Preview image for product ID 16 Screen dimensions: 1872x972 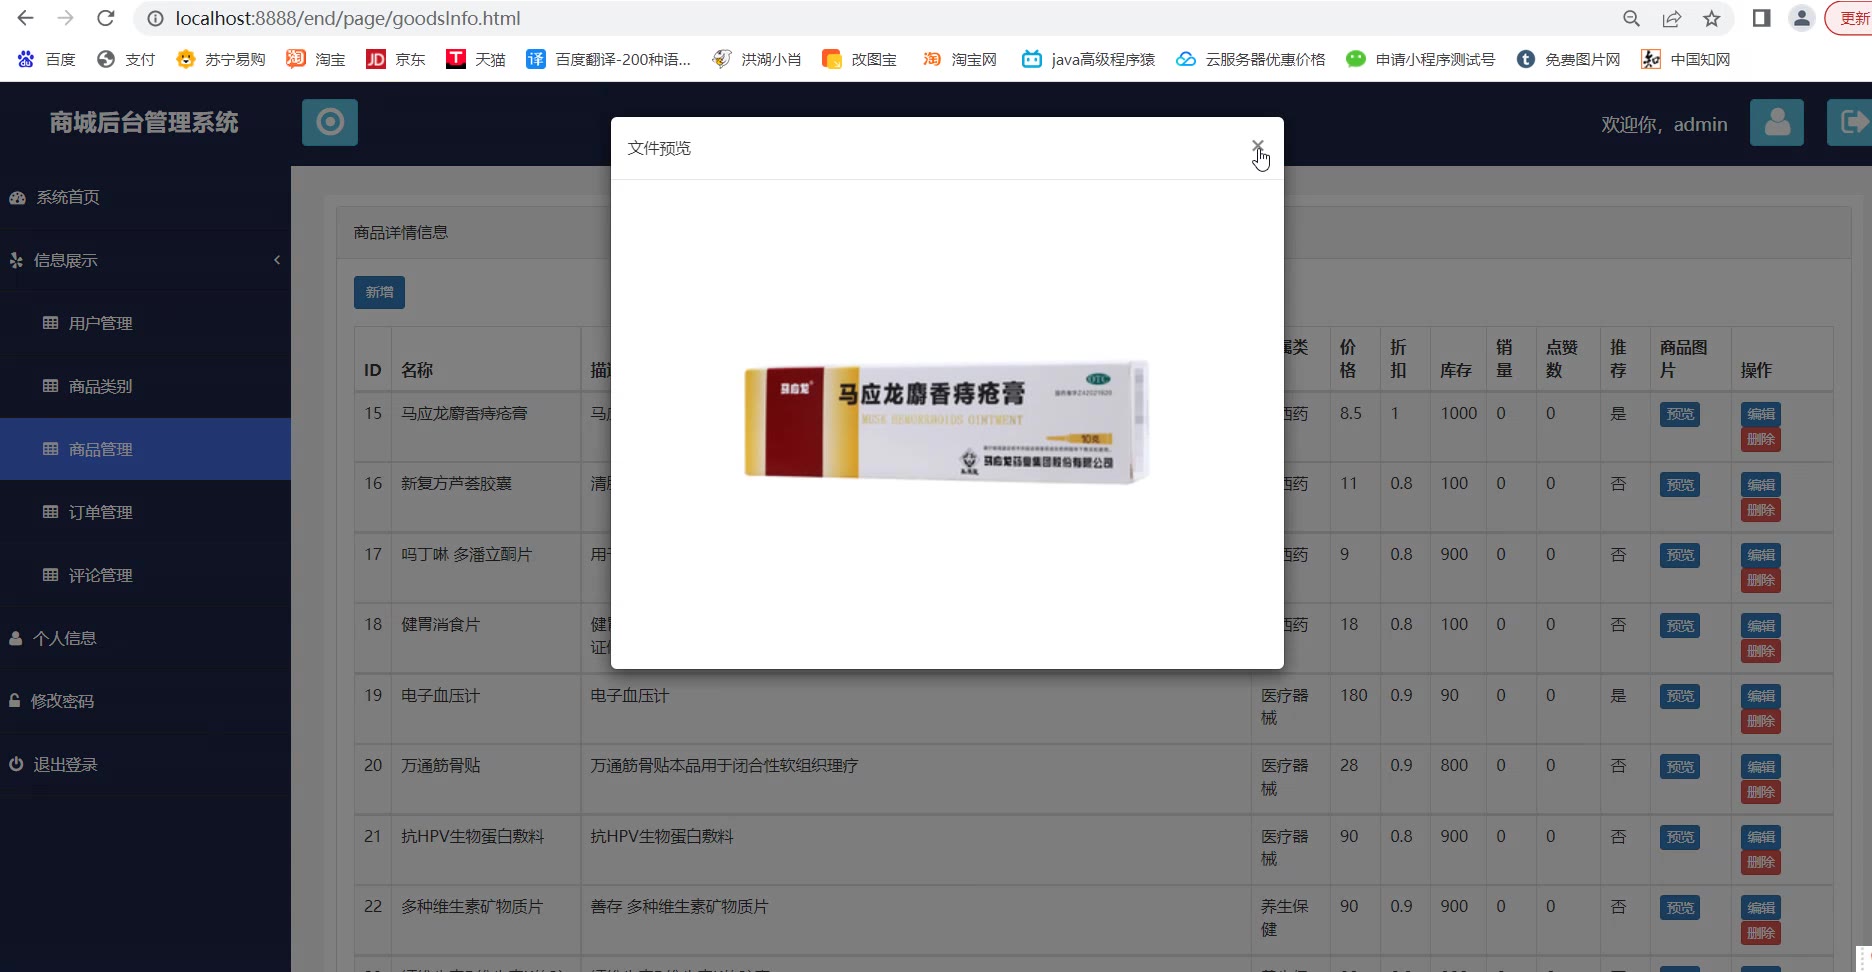(1680, 485)
